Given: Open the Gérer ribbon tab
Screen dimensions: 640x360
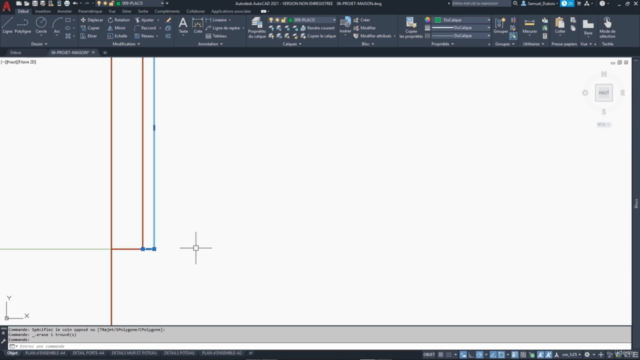Looking at the screenshot, I should coord(127,11).
